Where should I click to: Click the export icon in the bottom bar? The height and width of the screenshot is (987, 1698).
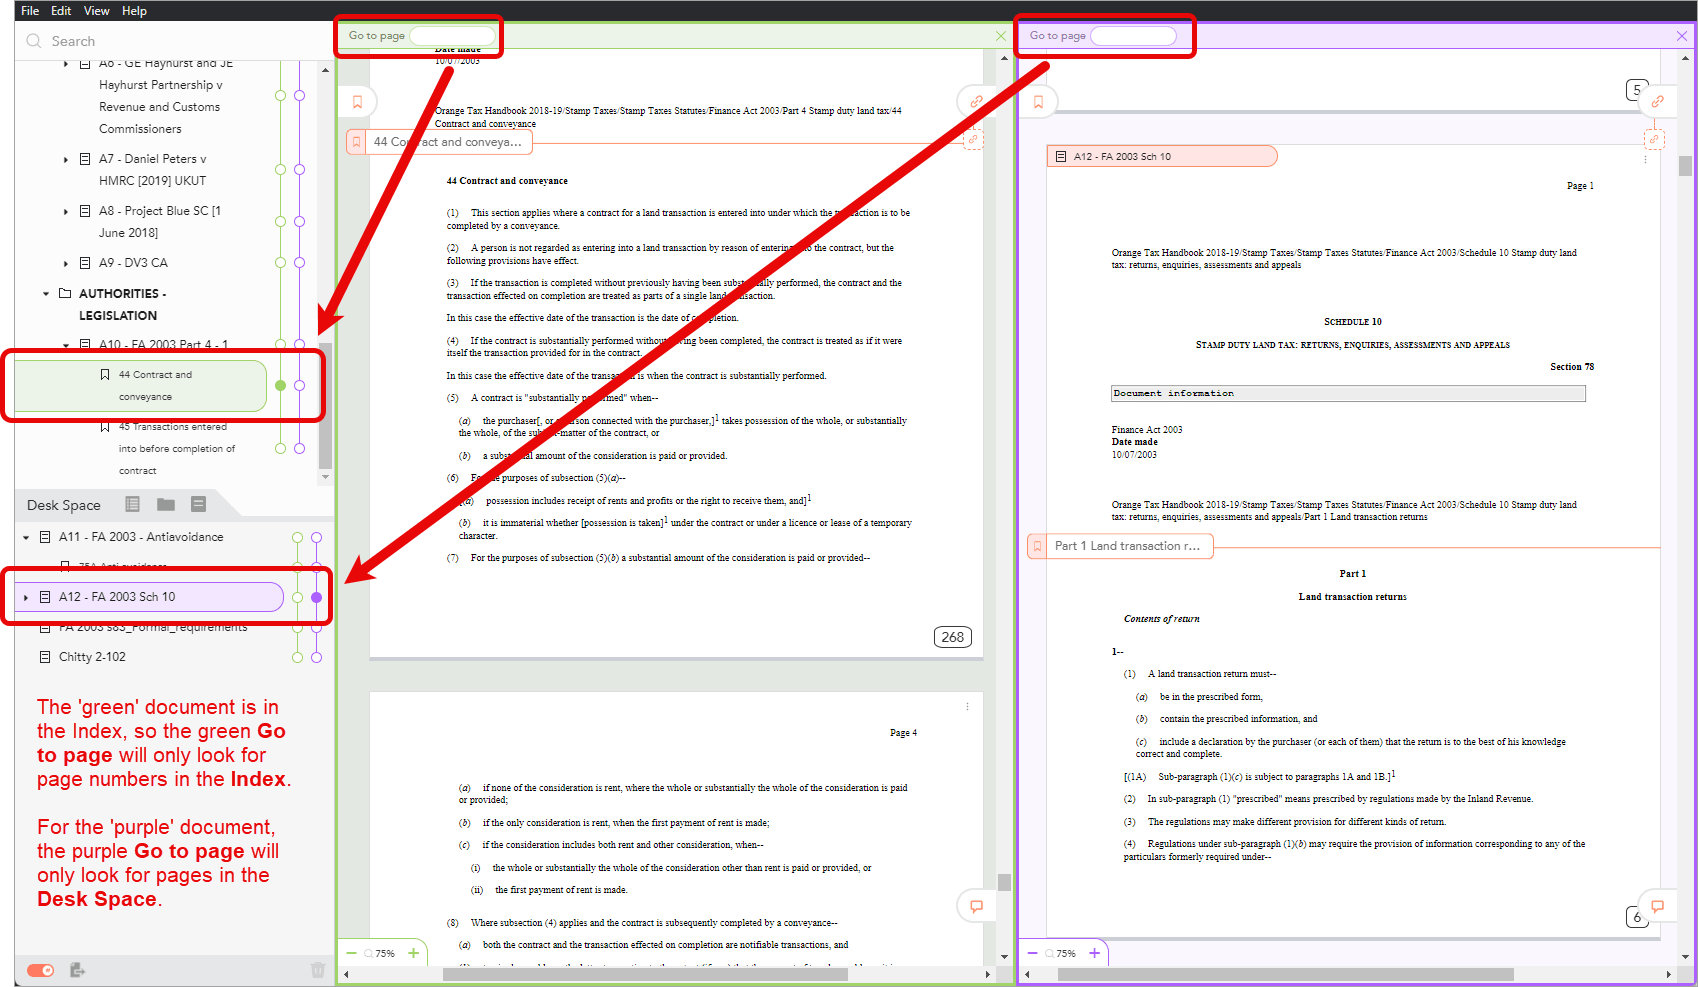pyautogui.click(x=78, y=970)
